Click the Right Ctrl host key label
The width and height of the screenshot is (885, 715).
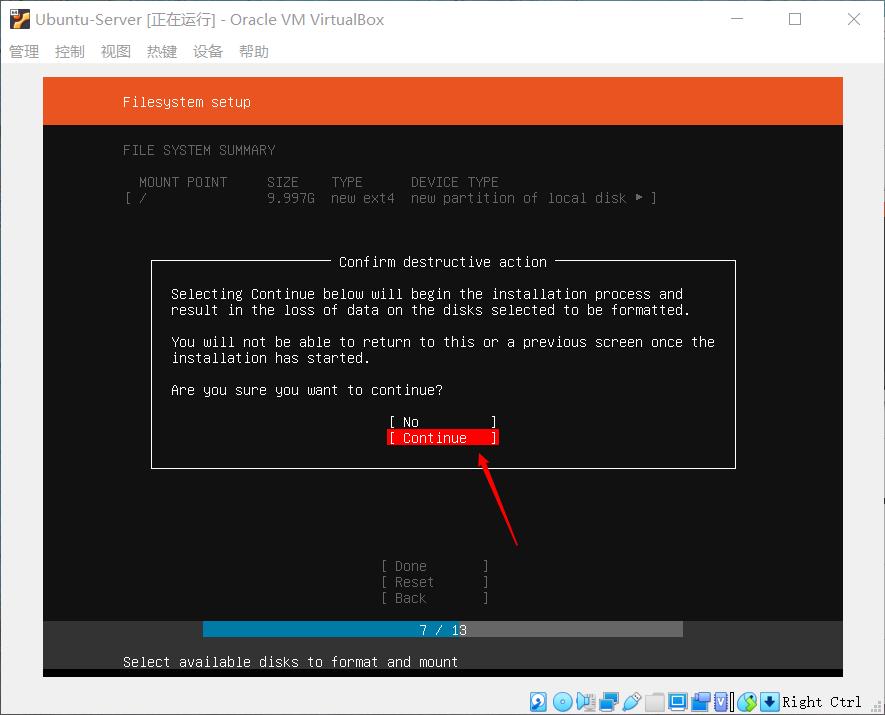click(821, 702)
